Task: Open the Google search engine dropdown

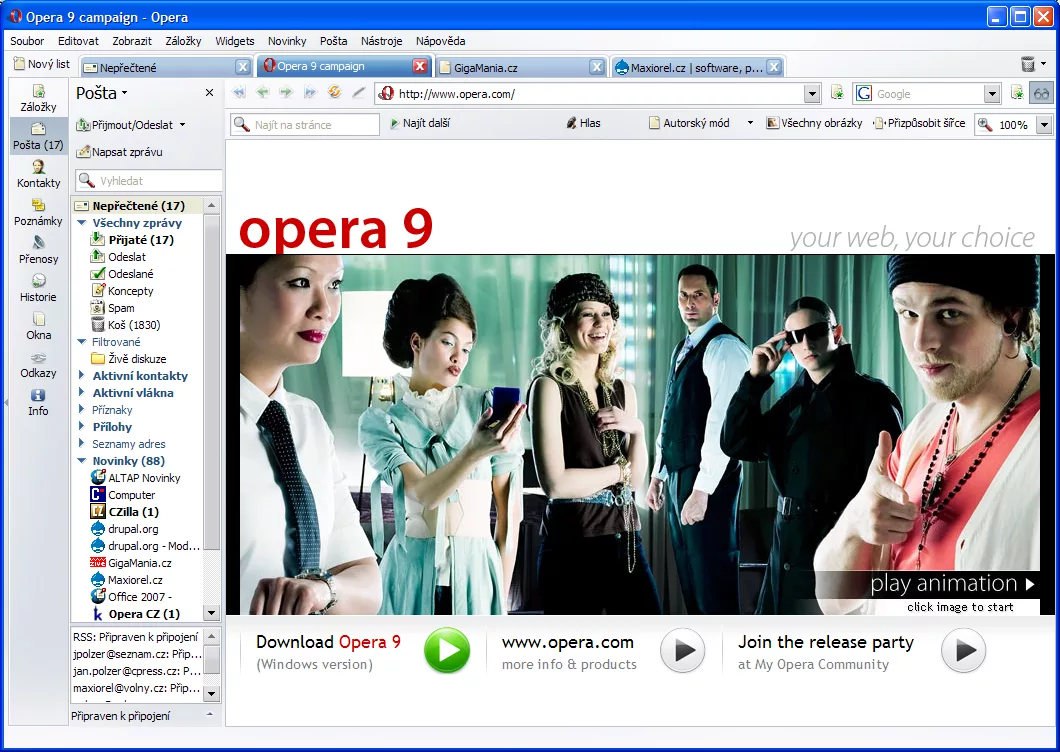Action: [992, 93]
